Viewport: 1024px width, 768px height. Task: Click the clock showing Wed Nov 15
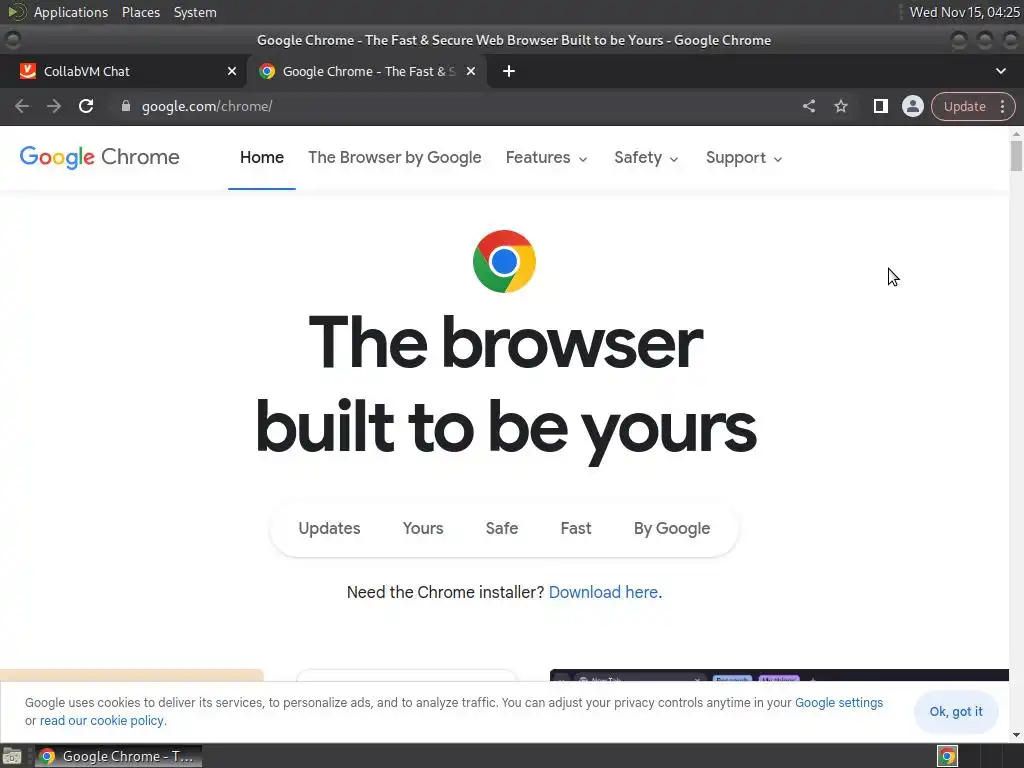point(964,12)
